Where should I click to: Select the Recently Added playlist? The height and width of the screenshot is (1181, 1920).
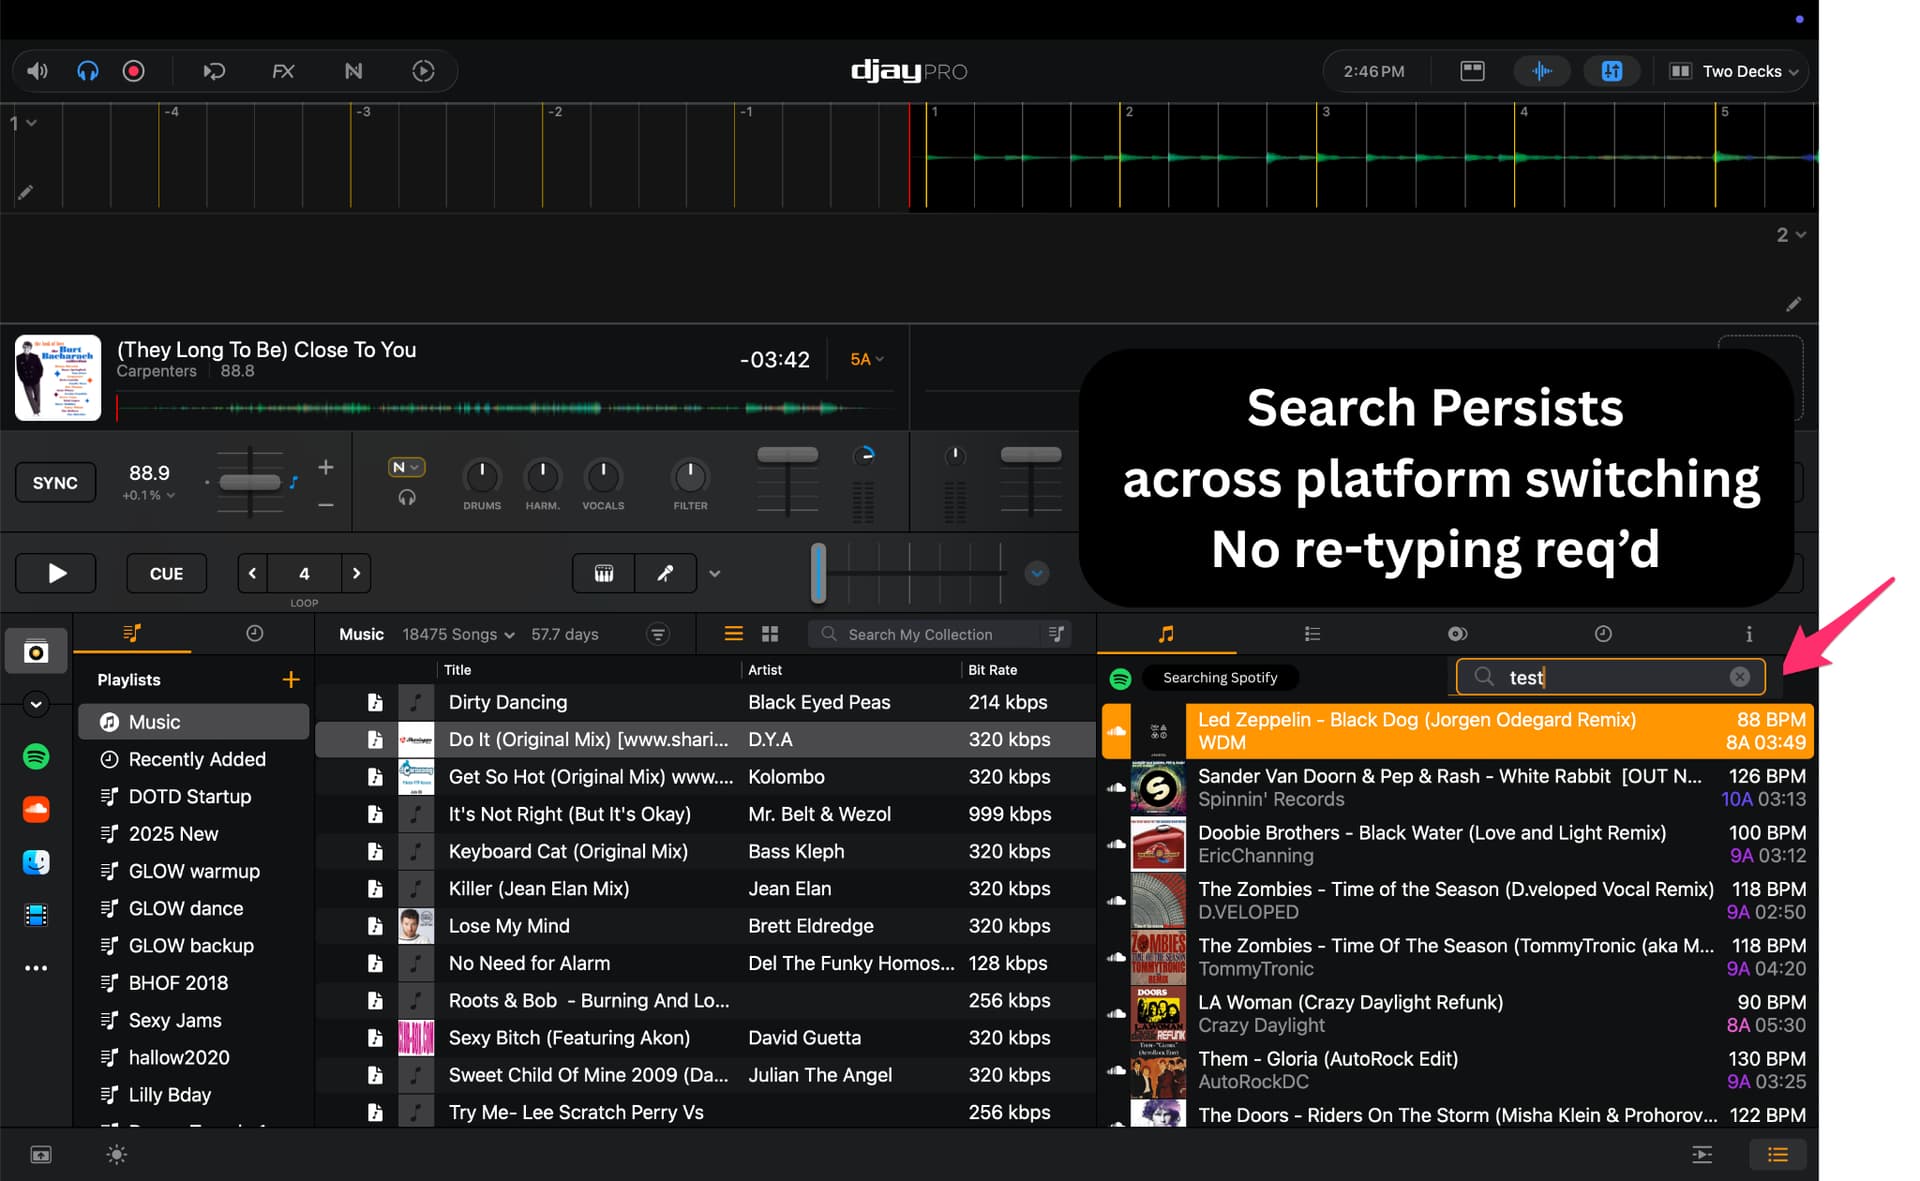tap(197, 759)
